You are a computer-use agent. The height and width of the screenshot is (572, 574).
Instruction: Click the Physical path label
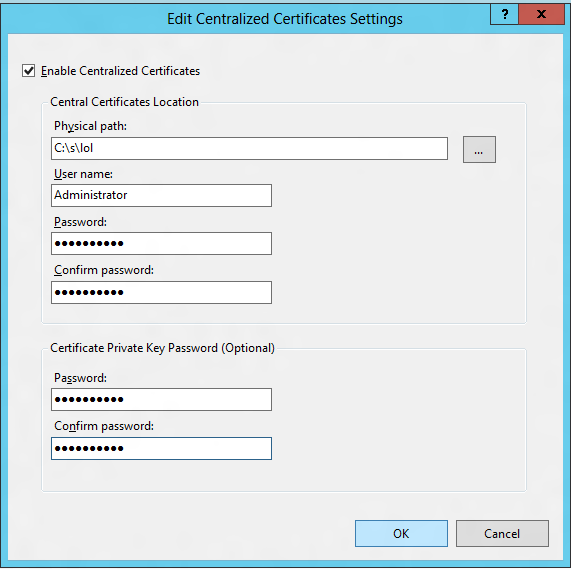click(90, 126)
